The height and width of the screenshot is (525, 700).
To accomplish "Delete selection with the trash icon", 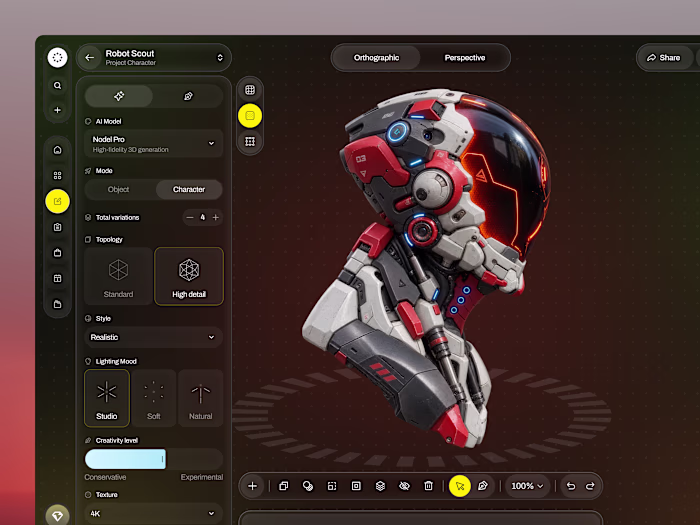I will [x=428, y=486].
